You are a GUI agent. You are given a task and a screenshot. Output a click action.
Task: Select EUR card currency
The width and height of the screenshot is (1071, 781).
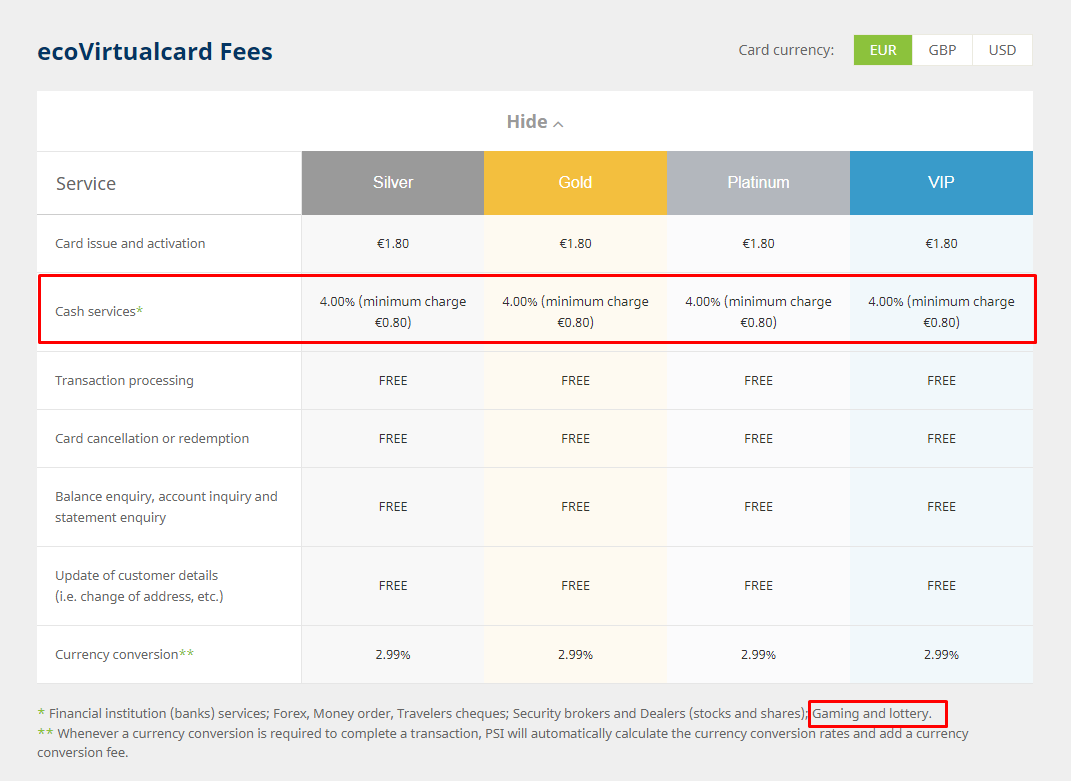click(x=882, y=50)
